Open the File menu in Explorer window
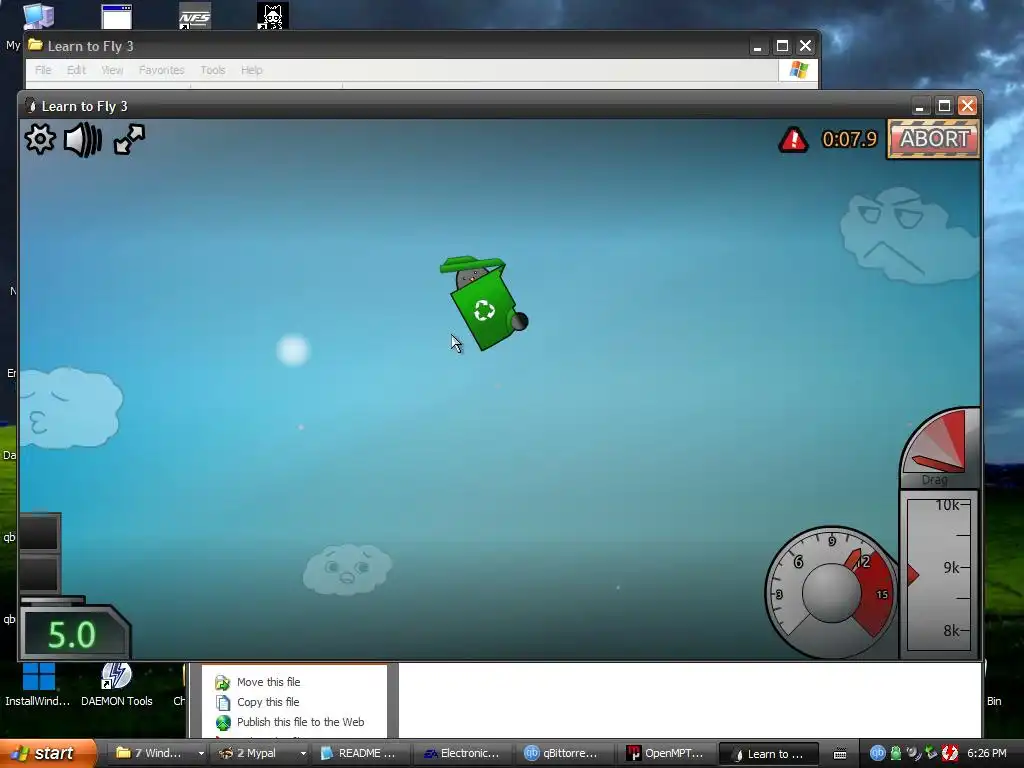 coord(43,70)
